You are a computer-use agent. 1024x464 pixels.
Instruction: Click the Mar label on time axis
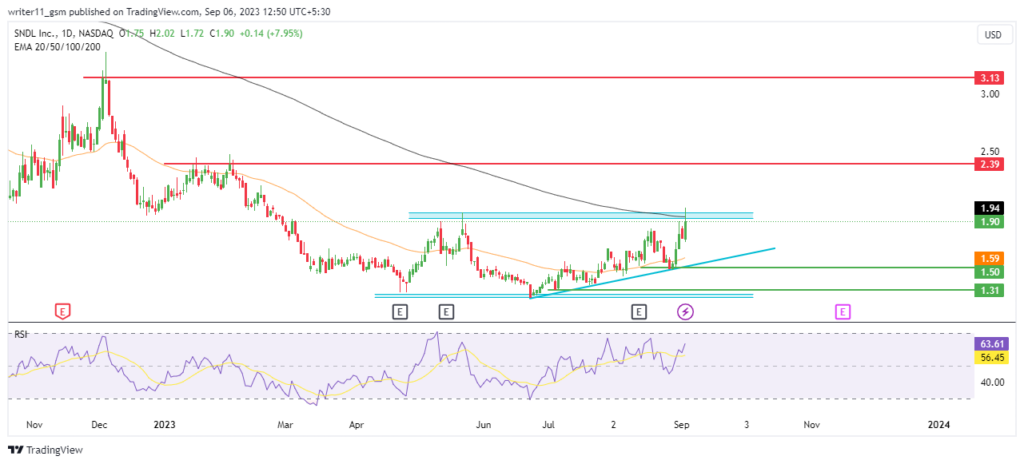pos(285,425)
